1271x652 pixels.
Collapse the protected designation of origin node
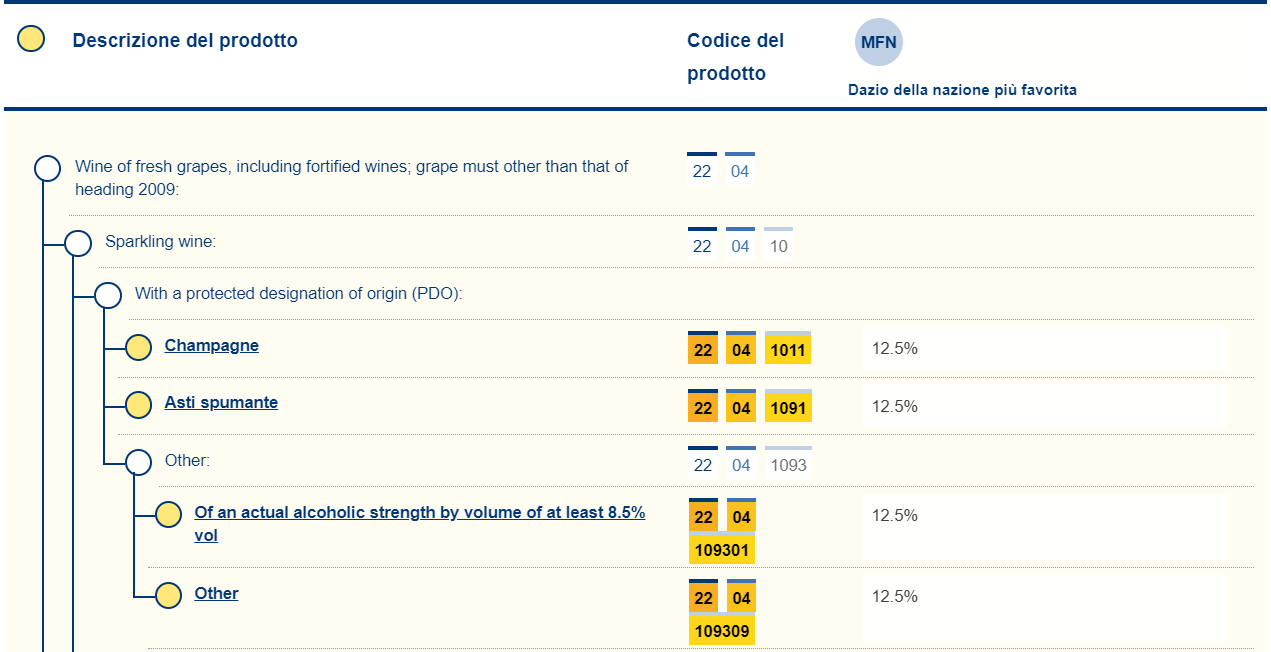tap(108, 295)
